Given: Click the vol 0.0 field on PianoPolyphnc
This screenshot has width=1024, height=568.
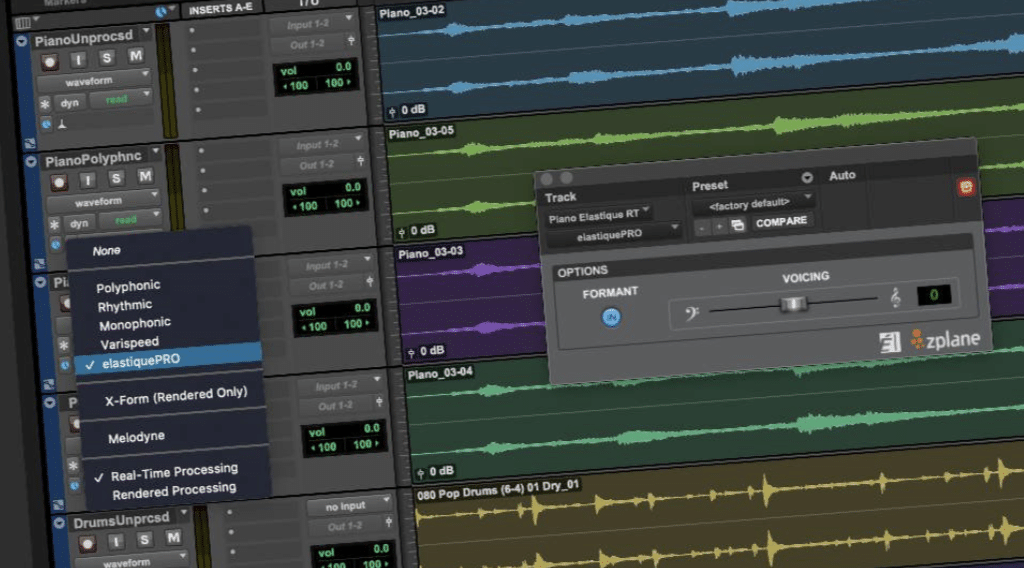Looking at the screenshot, I should click(x=325, y=189).
